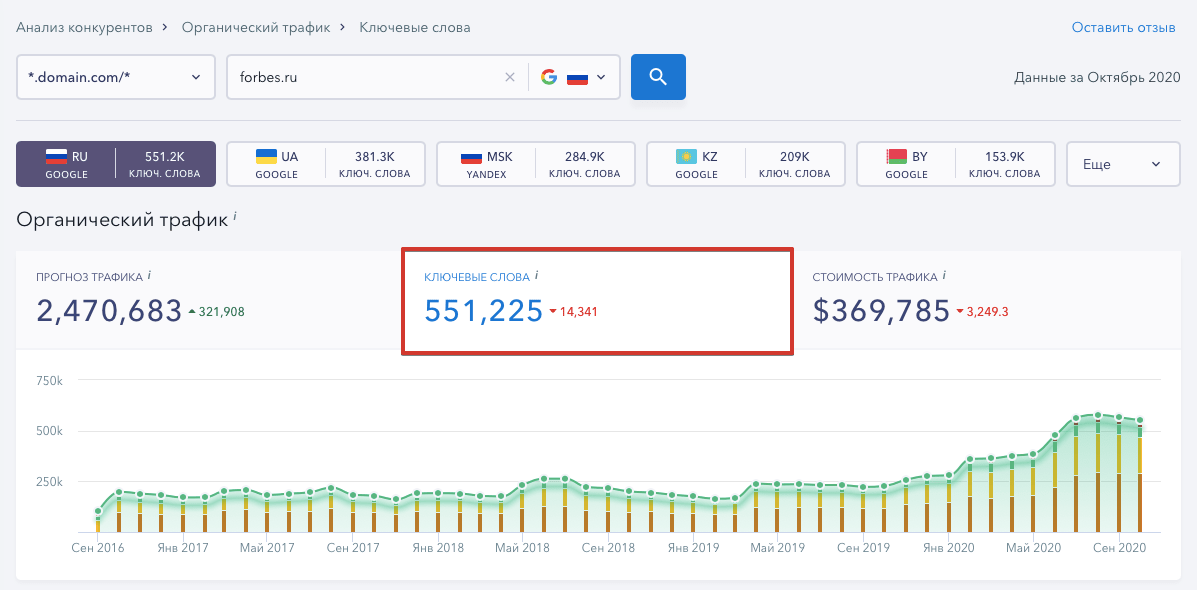The height and width of the screenshot is (590, 1197).
Task: Click the Сен 2016 chart data point
Action: 98,511
